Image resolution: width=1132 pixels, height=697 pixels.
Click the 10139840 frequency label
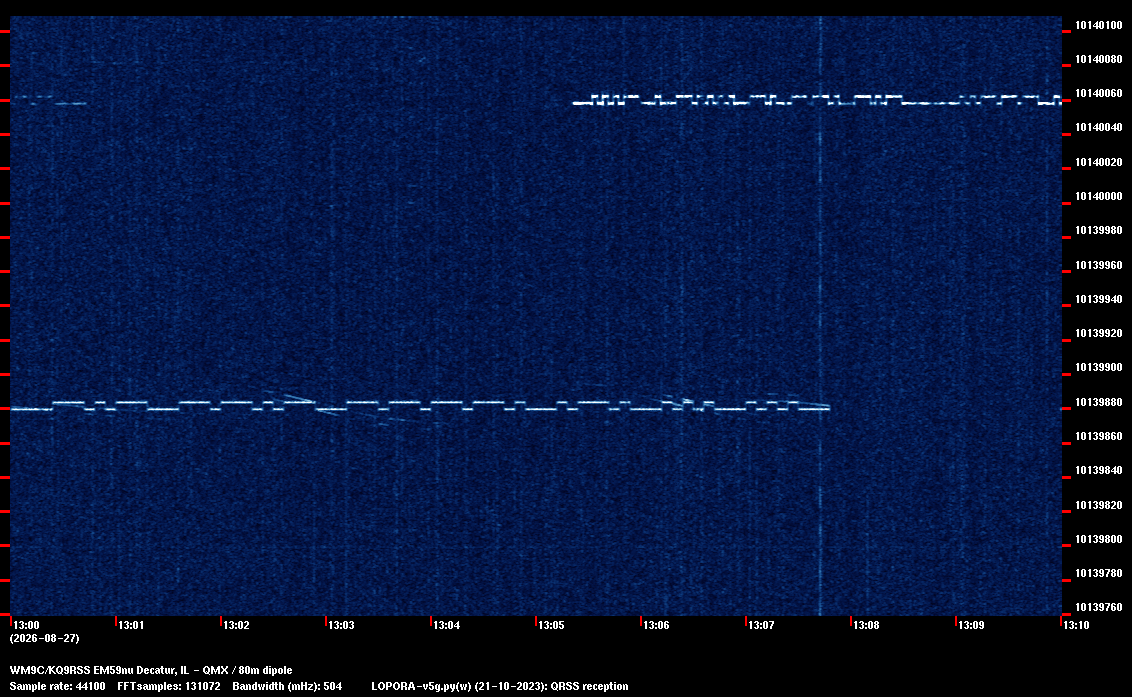(x=1098, y=469)
